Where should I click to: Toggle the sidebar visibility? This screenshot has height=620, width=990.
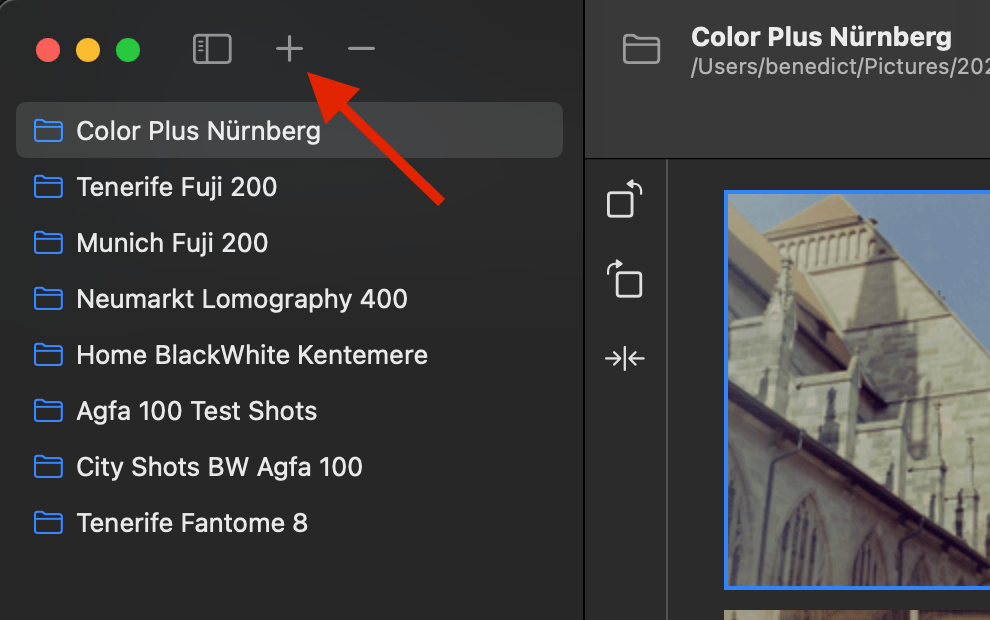[x=212, y=49]
